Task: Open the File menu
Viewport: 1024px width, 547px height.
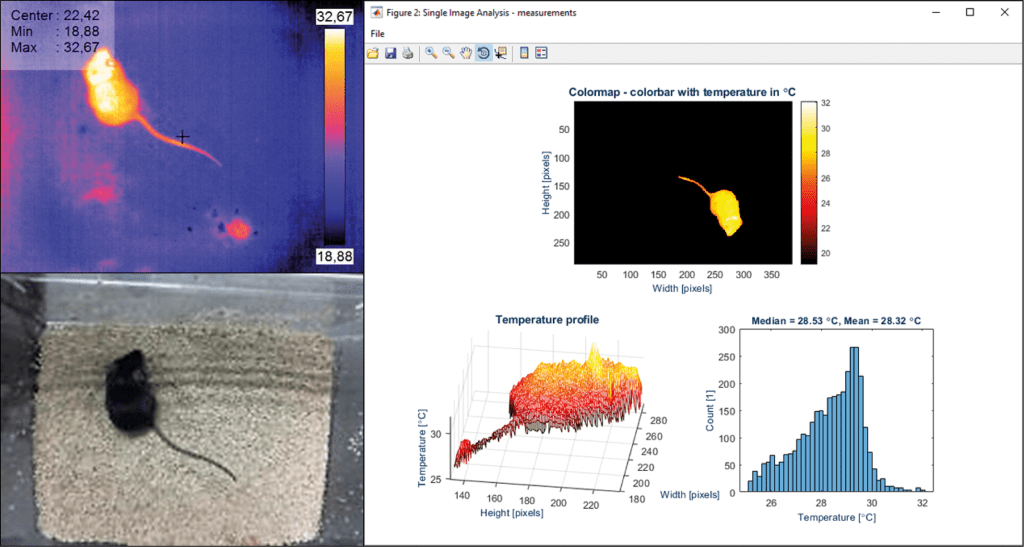Action: 377,34
